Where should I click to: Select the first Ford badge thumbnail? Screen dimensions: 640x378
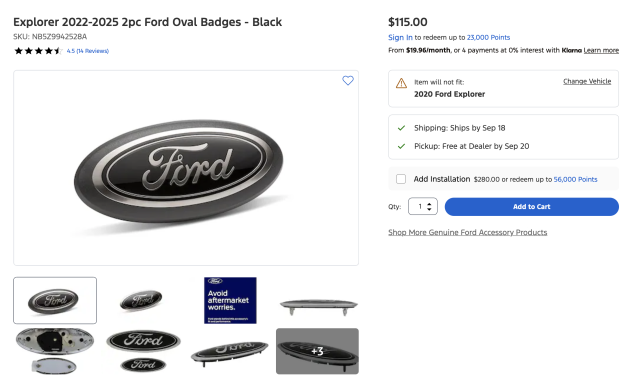[x=55, y=300]
